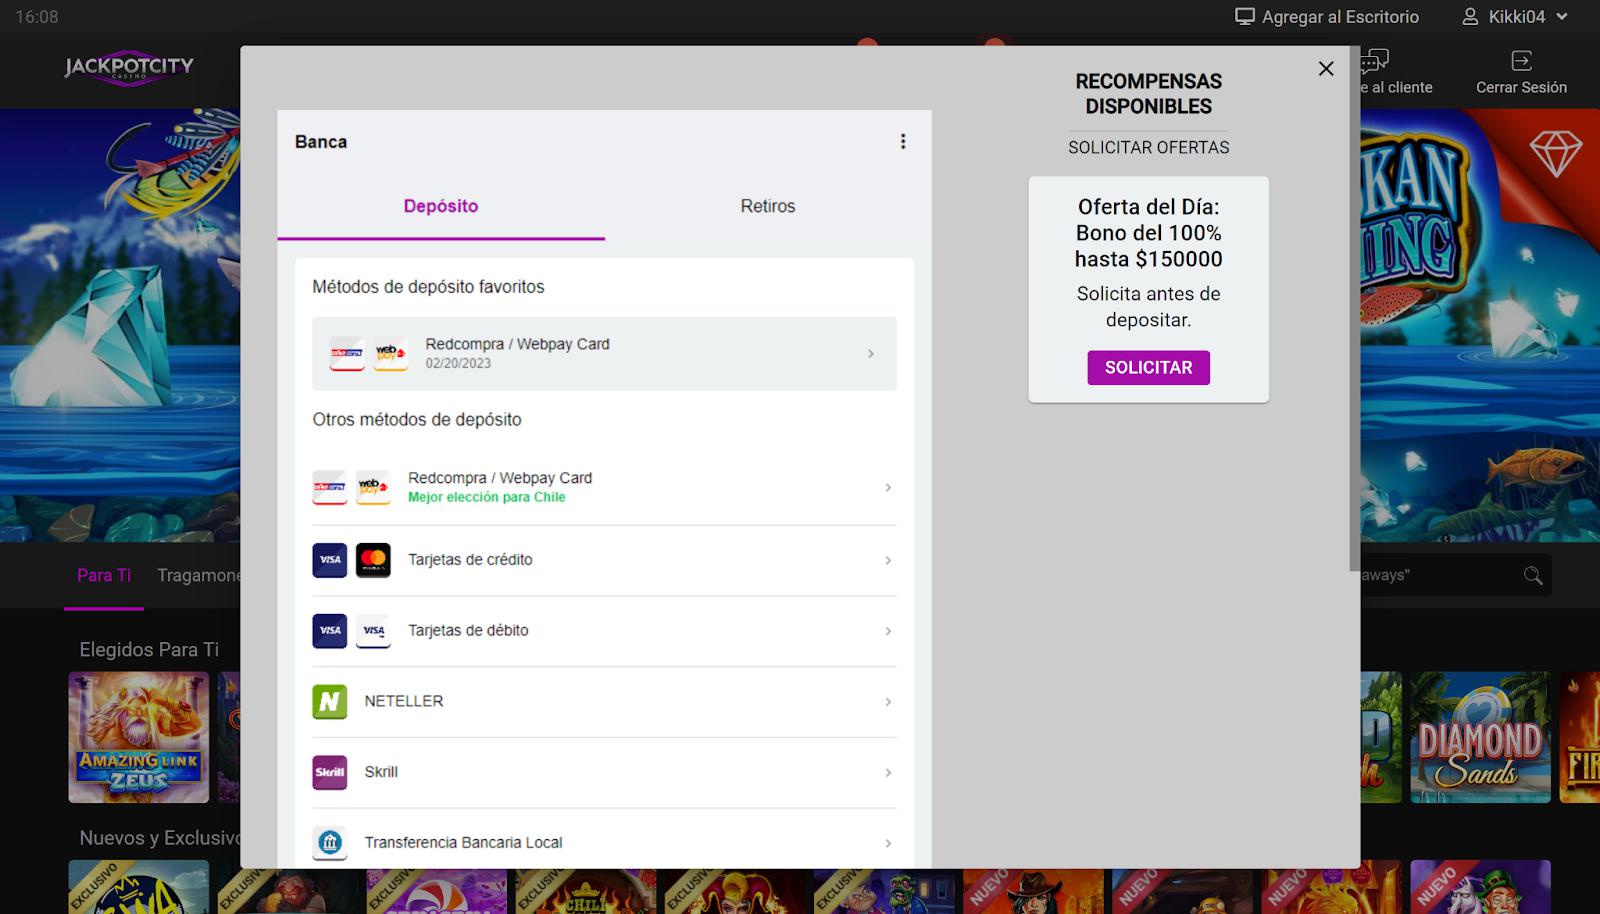Click the Skrill logo icon

pyautogui.click(x=330, y=772)
